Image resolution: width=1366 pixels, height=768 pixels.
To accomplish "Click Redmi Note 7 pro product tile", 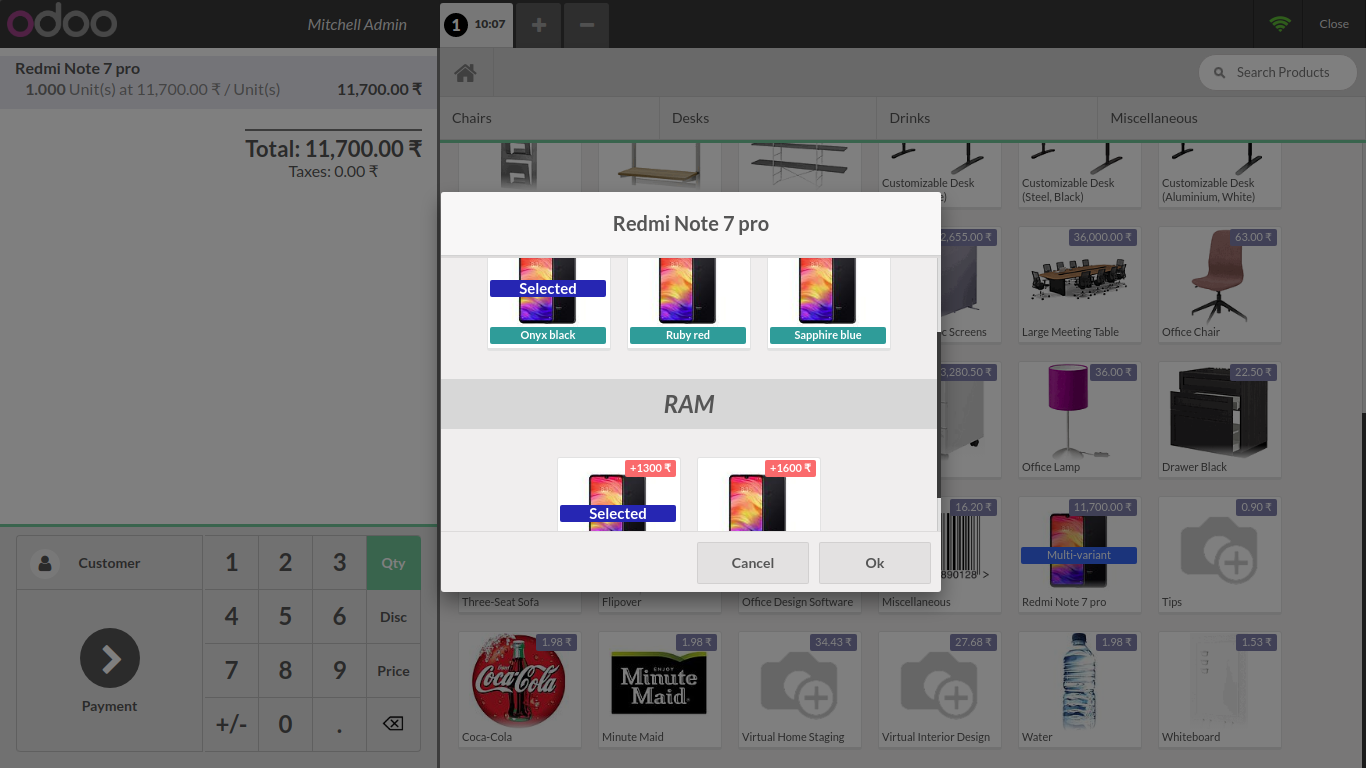I will tap(1080, 554).
